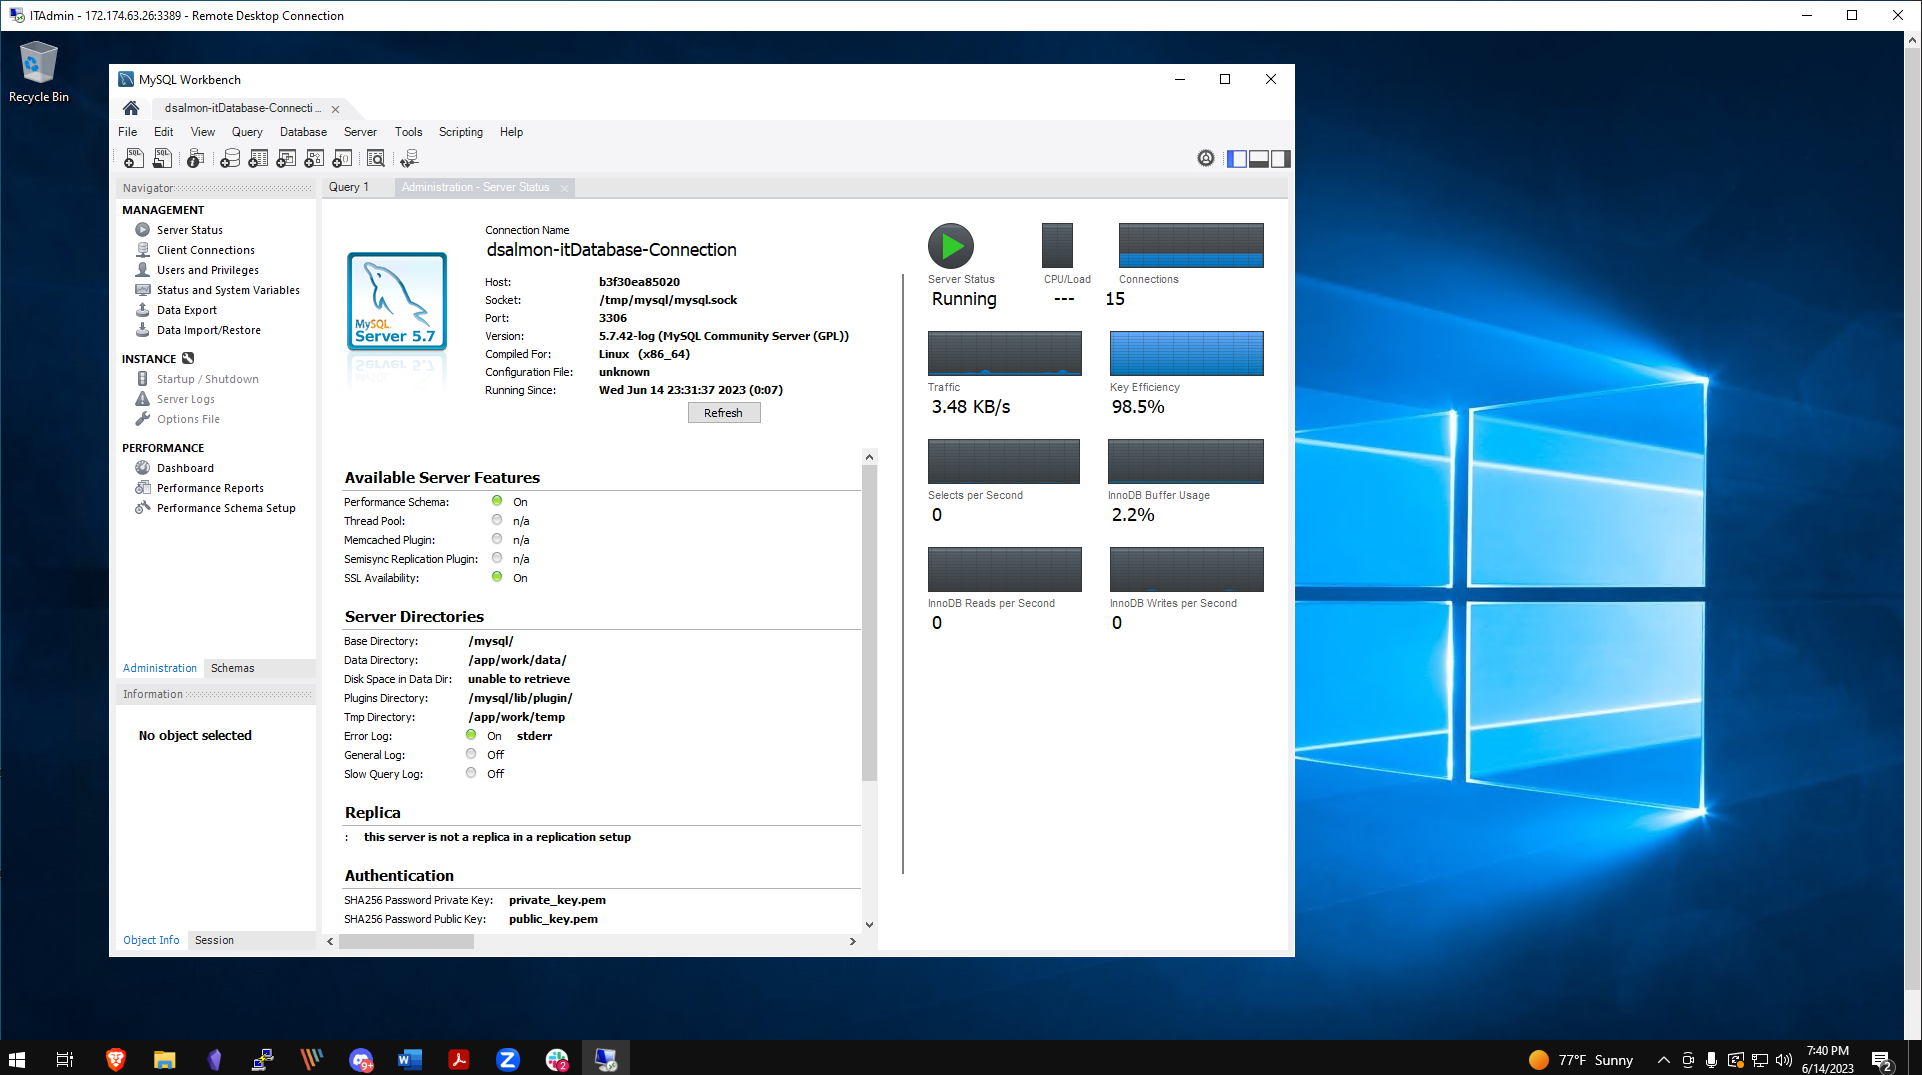Open Startup / Shutdown
Screen dimensions: 1922x1075
pos(207,379)
